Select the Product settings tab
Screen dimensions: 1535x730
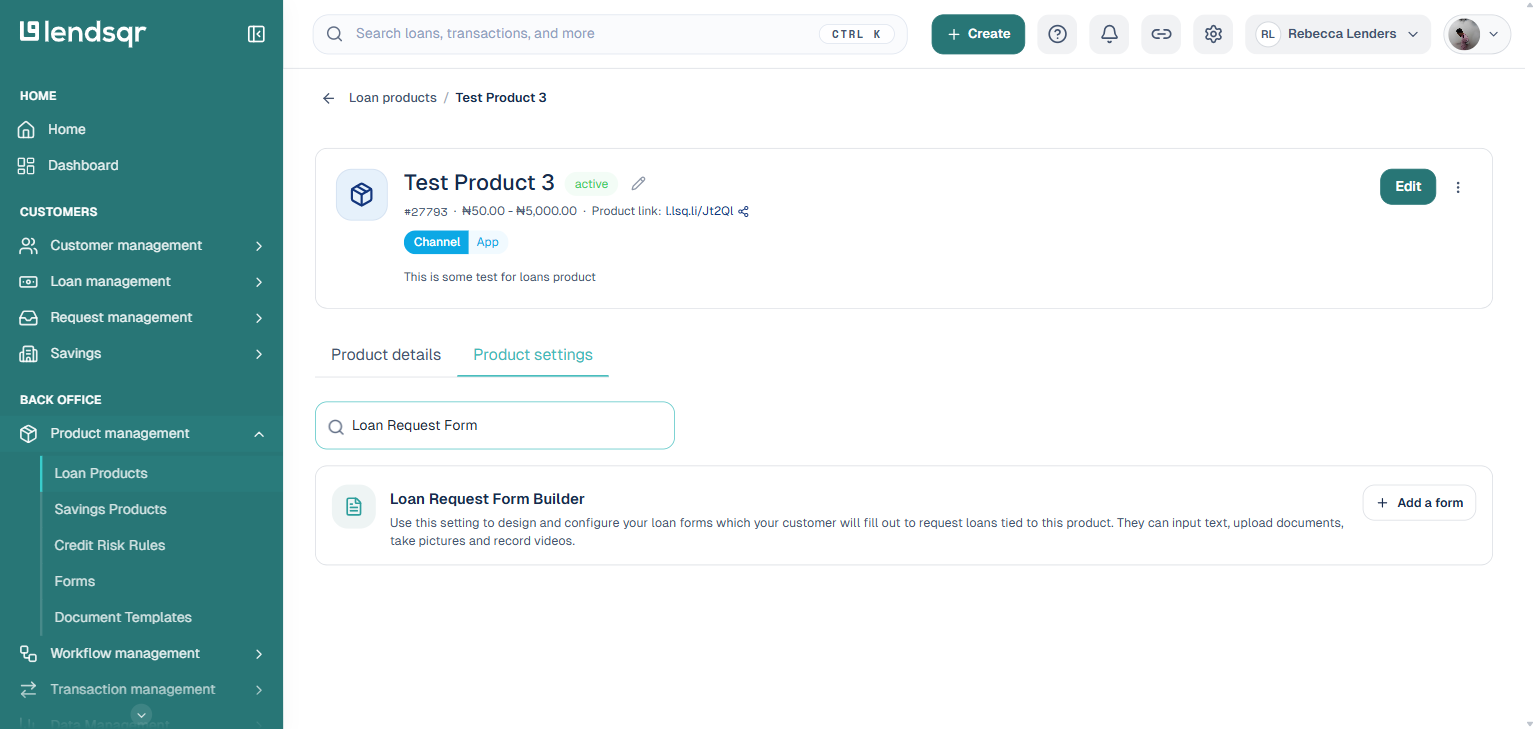533,355
